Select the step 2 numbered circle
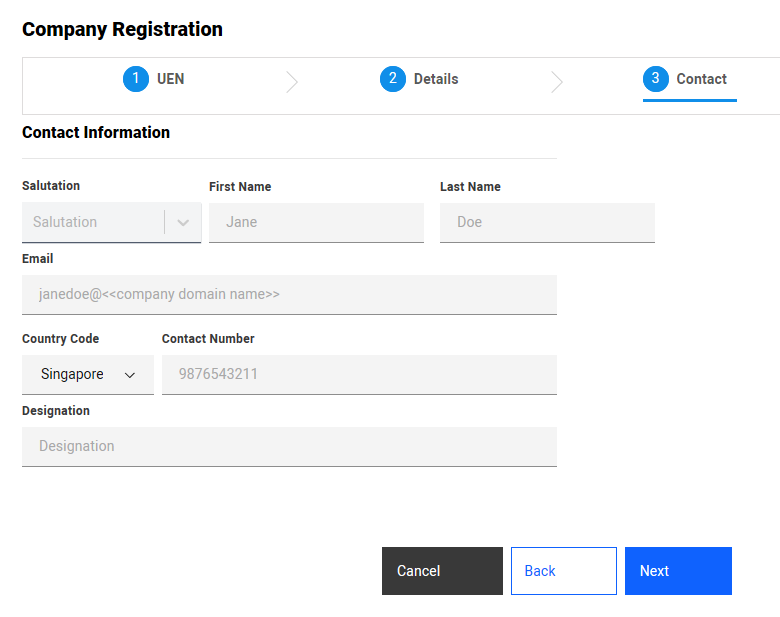780x617 pixels. [x=393, y=79]
